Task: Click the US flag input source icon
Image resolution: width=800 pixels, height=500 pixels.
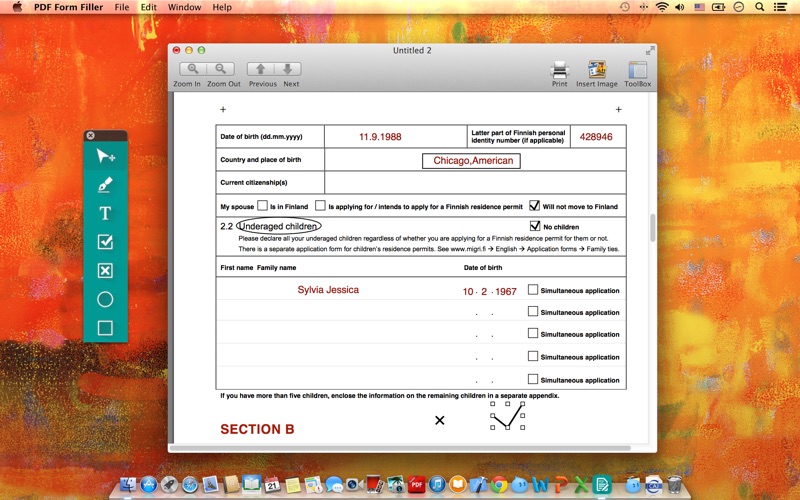Action: (699, 7)
